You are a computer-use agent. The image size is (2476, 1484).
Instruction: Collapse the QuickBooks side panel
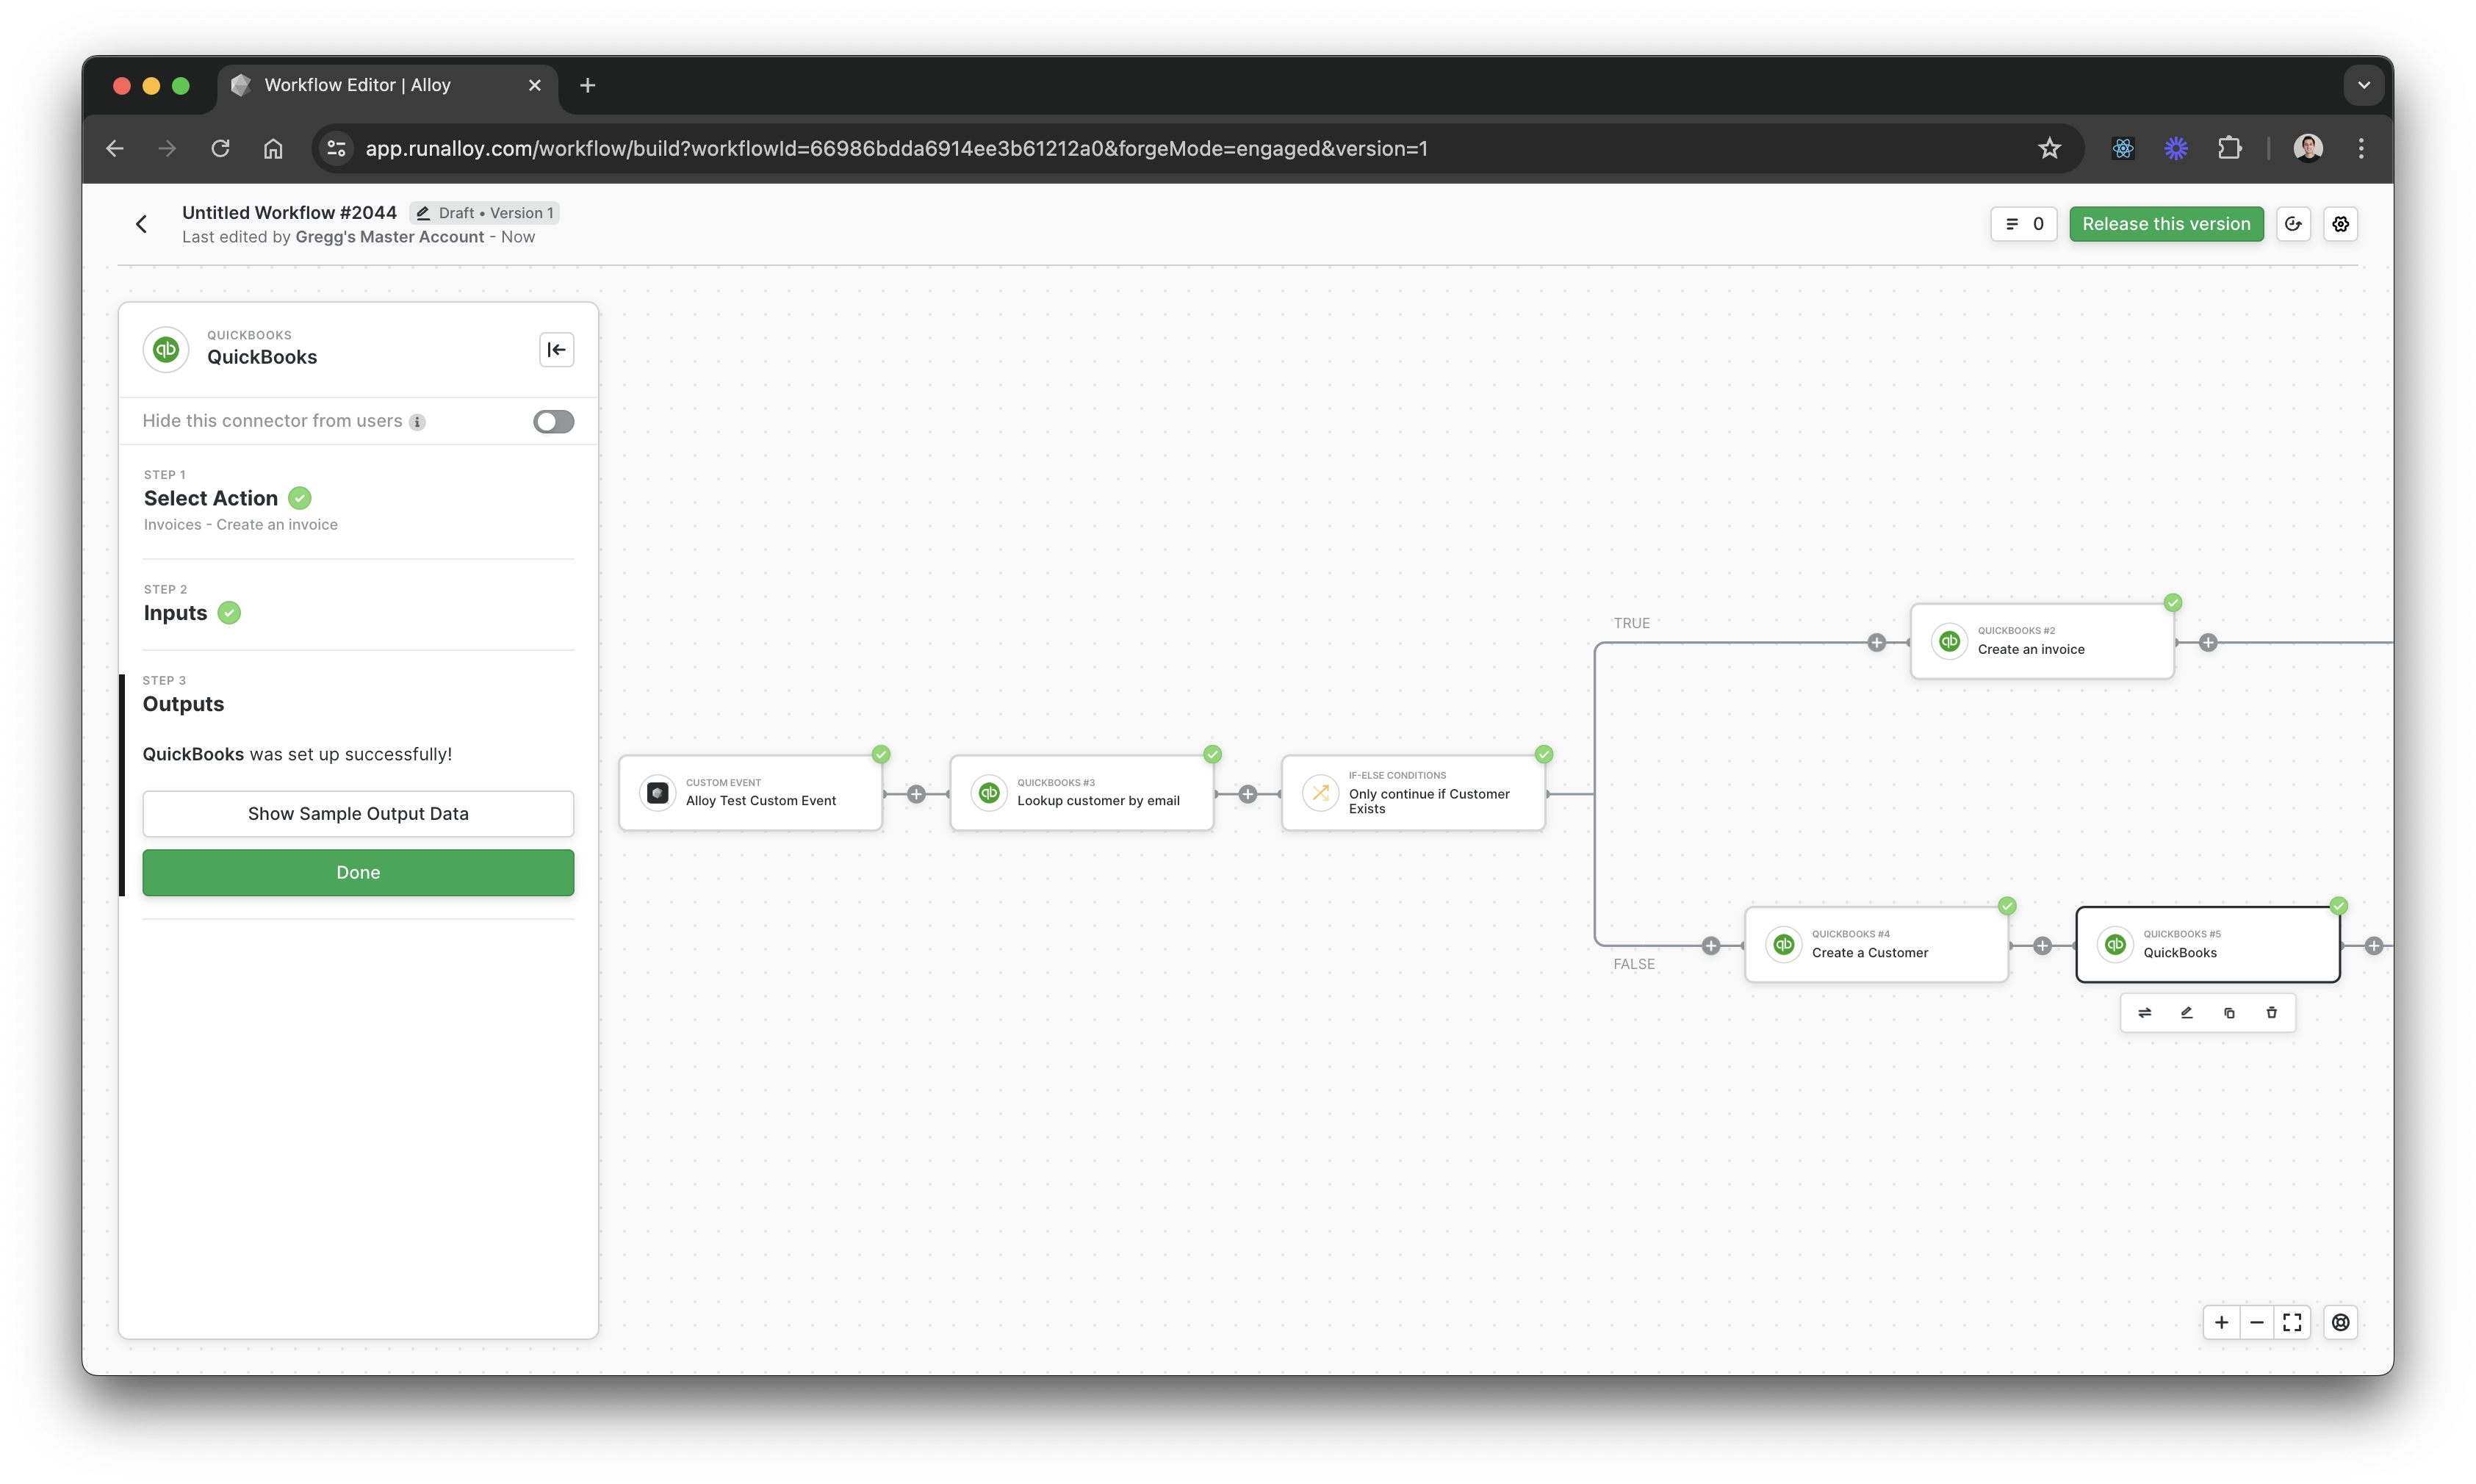pyautogui.click(x=556, y=350)
